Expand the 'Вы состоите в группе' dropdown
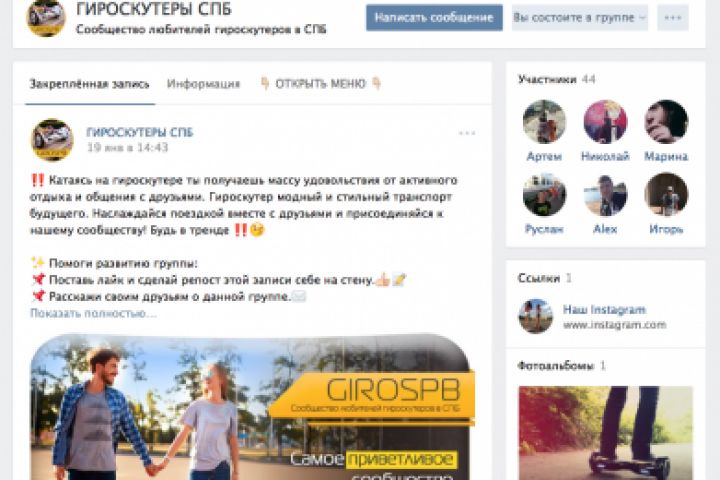The image size is (720, 480). [x=579, y=17]
